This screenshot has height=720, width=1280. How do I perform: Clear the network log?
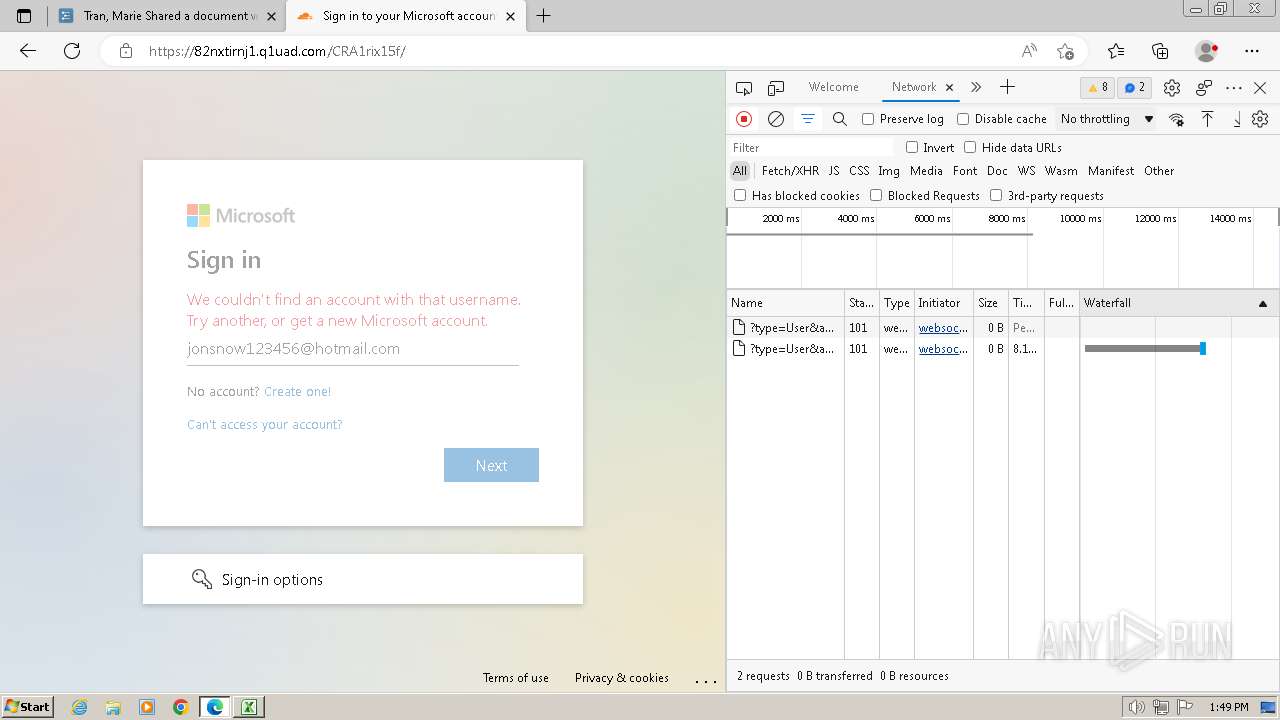pyautogui.click(x=776, y=119)
